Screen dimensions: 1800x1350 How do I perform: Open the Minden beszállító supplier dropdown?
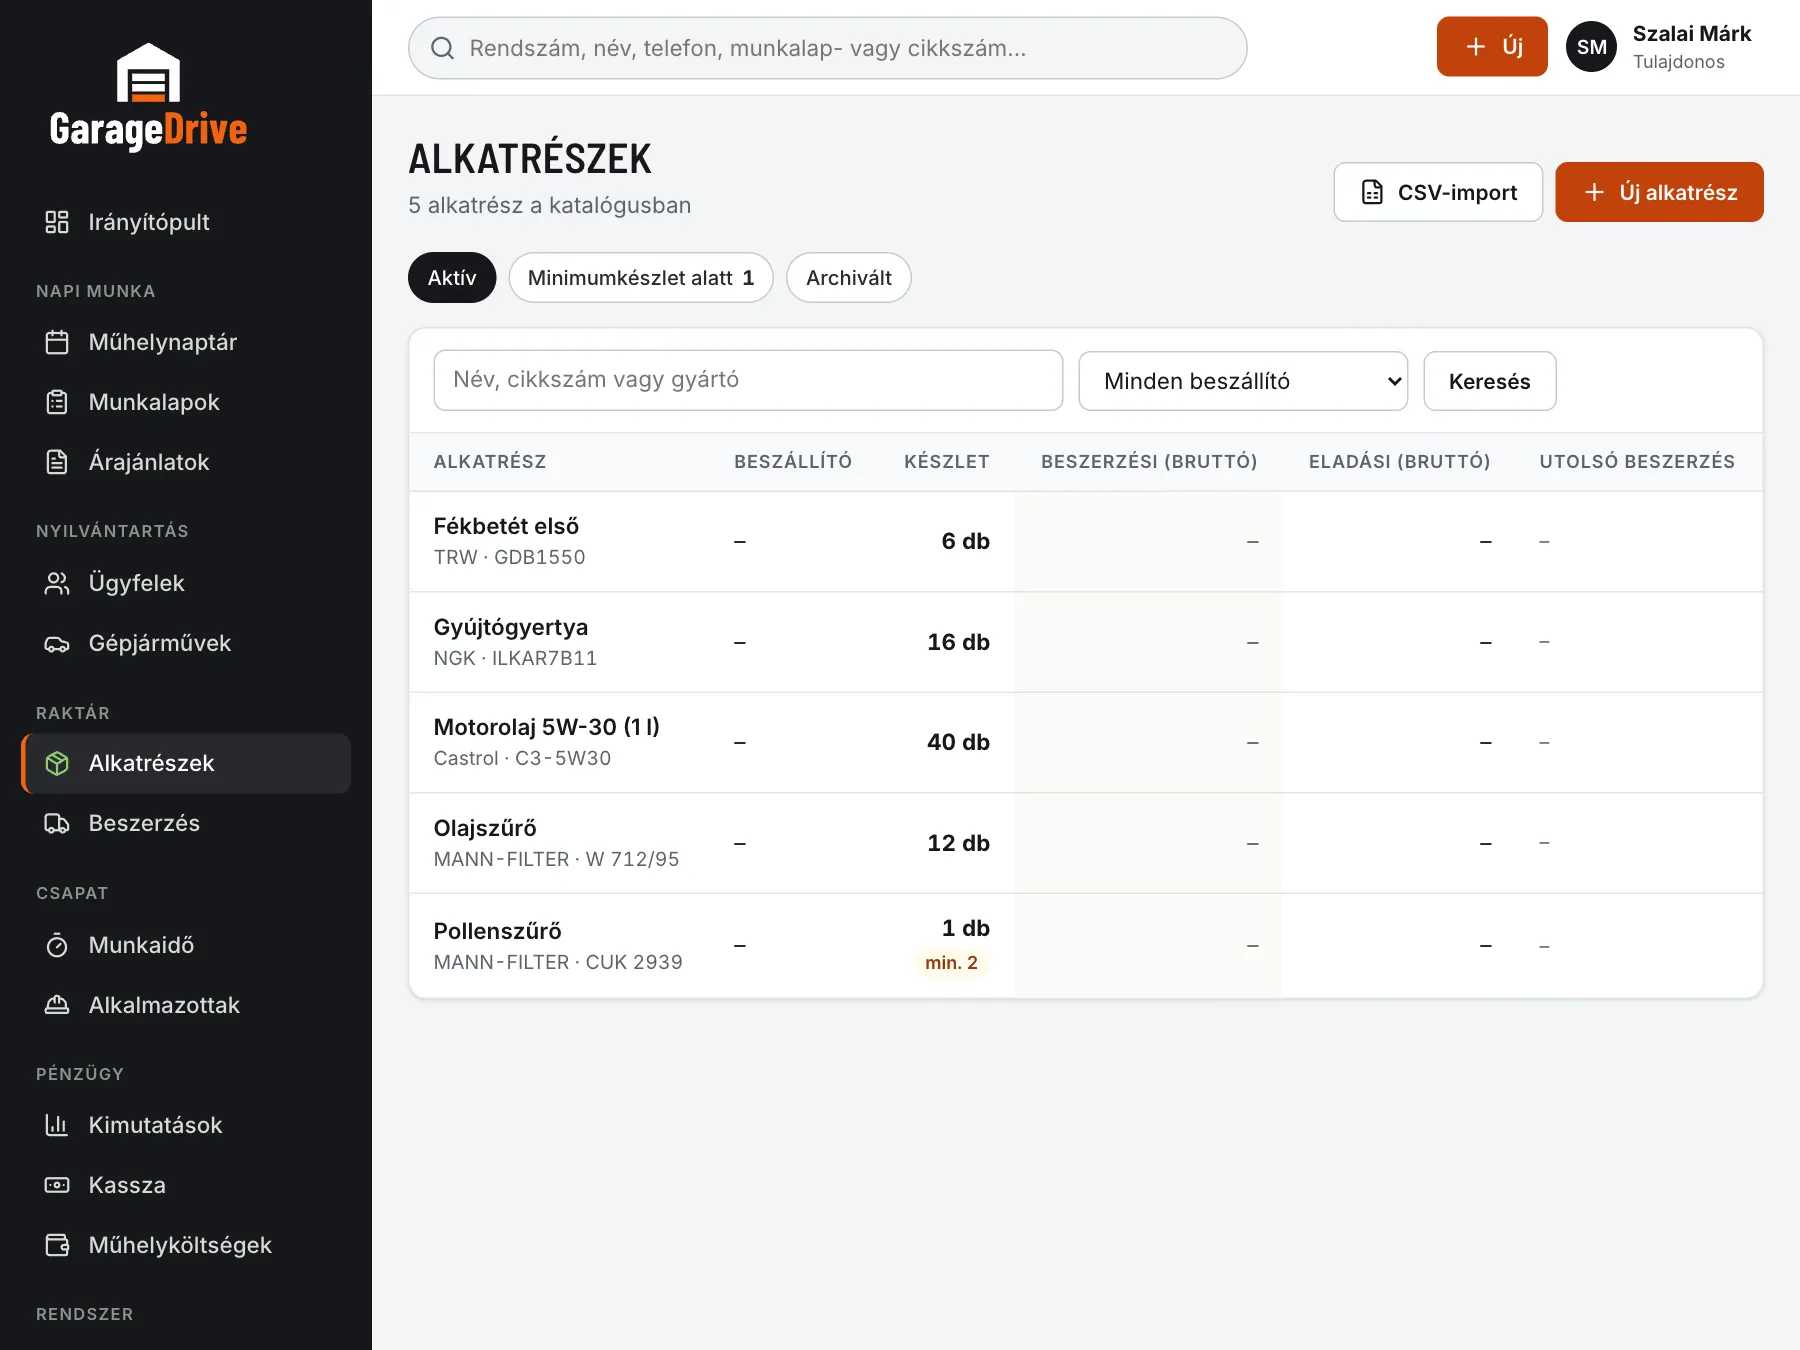pyautogui.click(x=1243, y=381)
